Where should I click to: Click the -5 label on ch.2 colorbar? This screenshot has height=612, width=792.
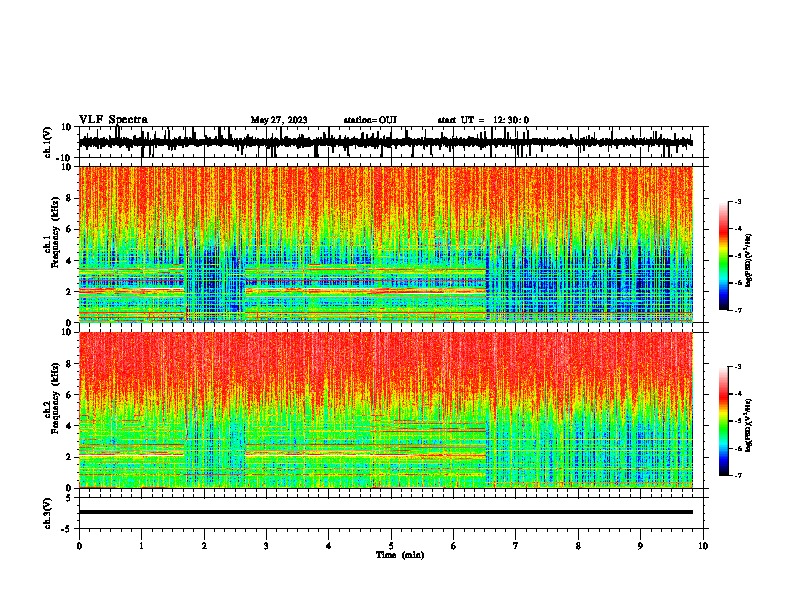738,421
